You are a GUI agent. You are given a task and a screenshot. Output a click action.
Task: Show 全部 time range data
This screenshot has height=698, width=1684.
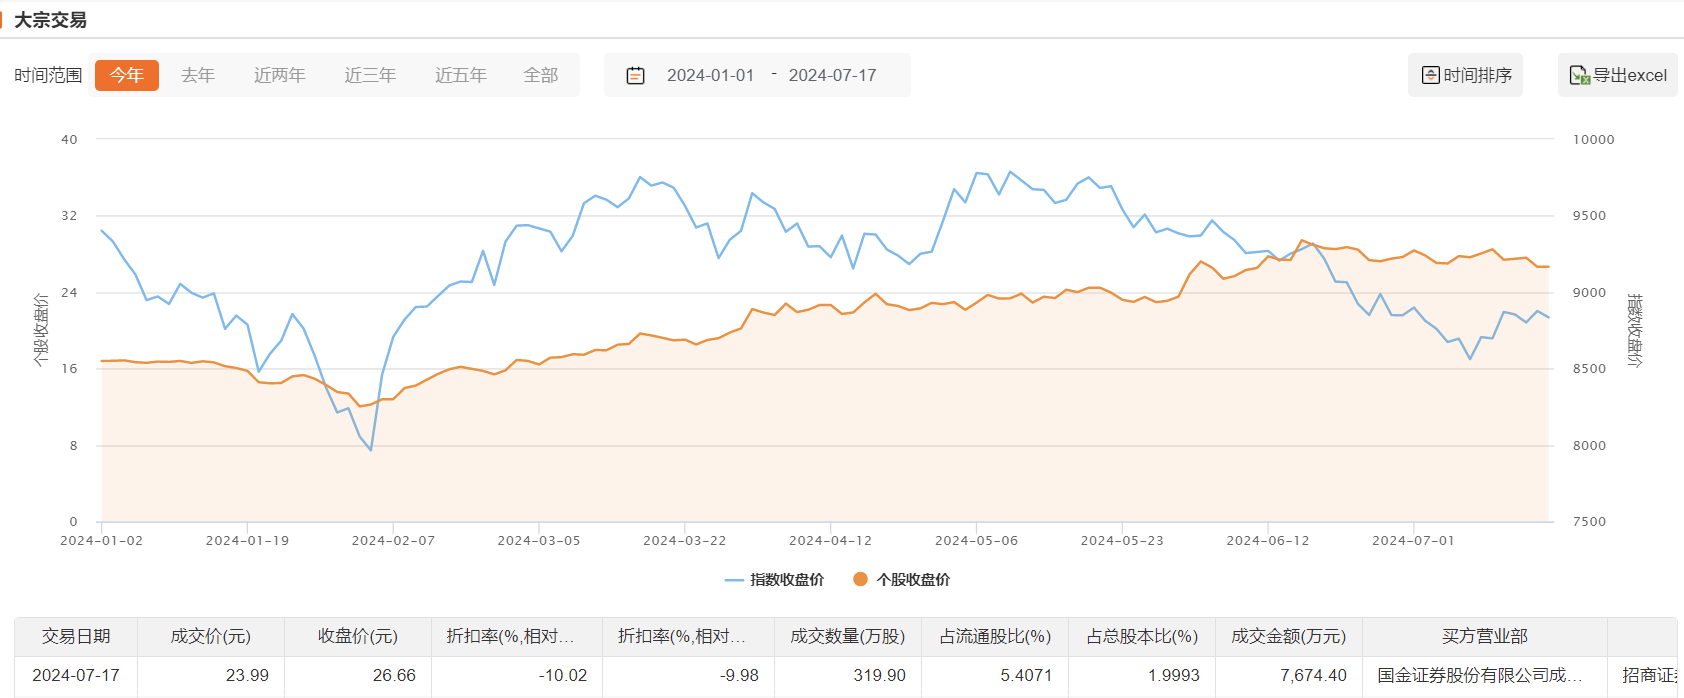541,75
